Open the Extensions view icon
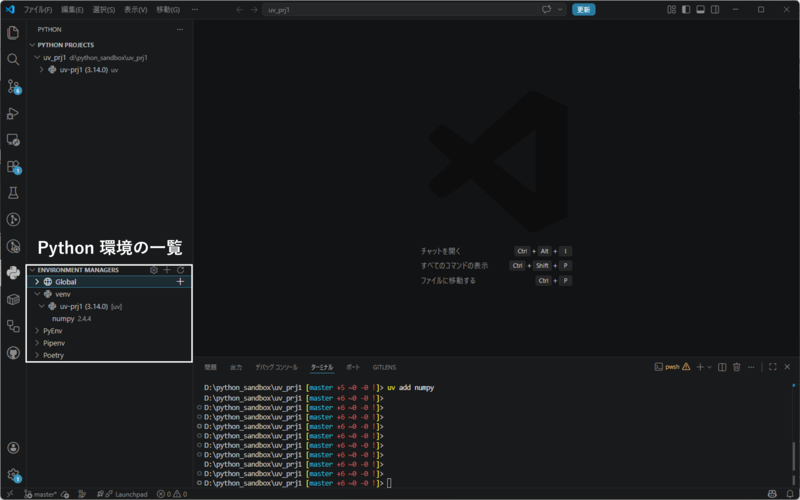 (13, 167)
